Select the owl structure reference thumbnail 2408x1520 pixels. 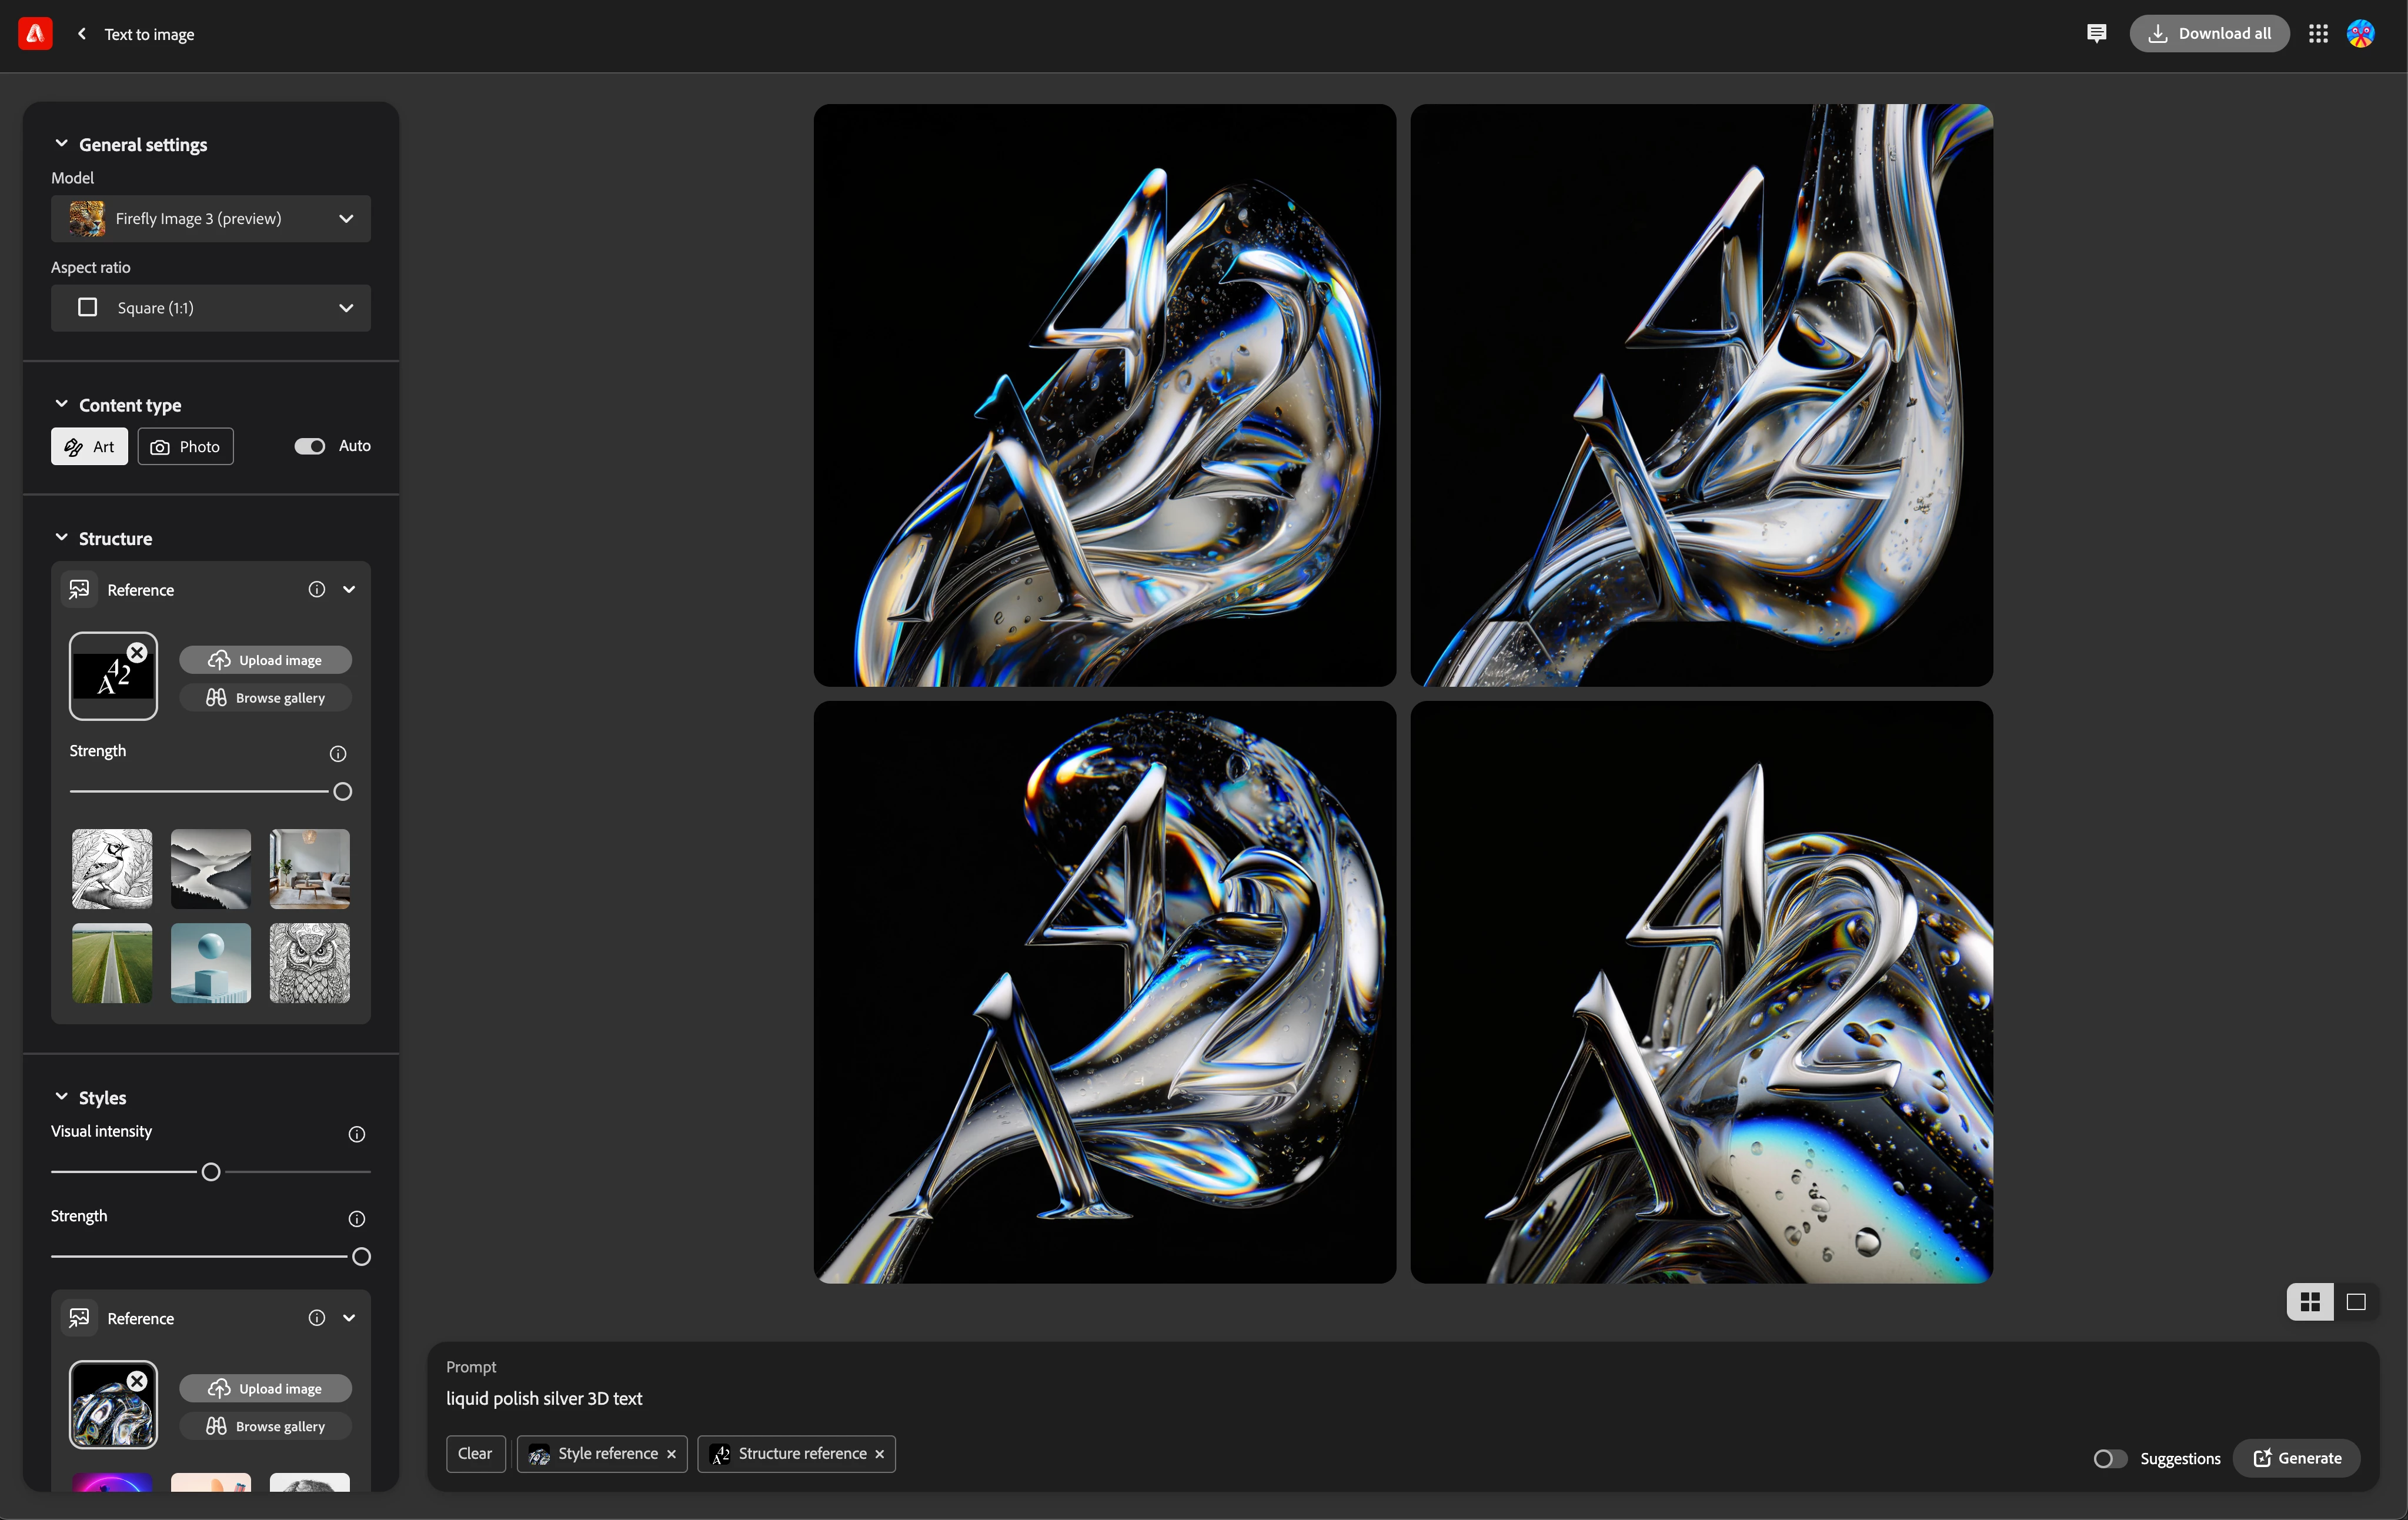pos(310,963)
